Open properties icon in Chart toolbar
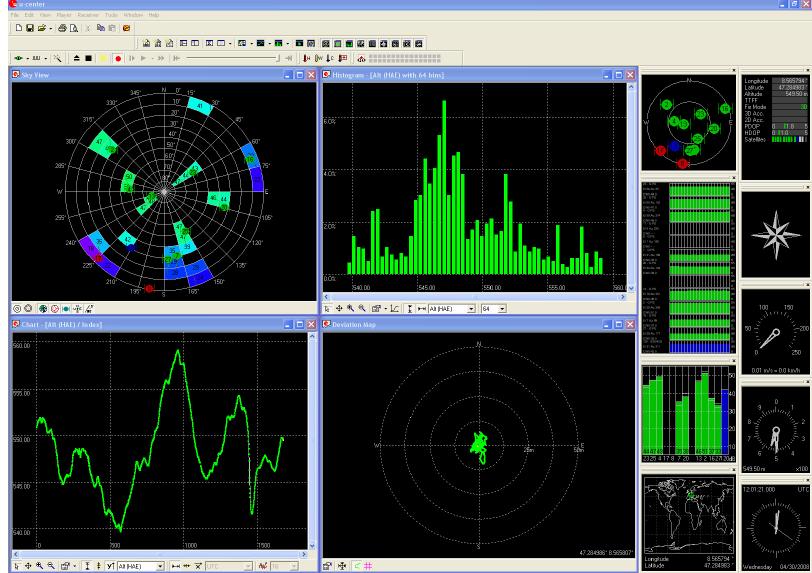Image resolution: width=812 pixels, height=573 pixels. click(x=65, y=566)
